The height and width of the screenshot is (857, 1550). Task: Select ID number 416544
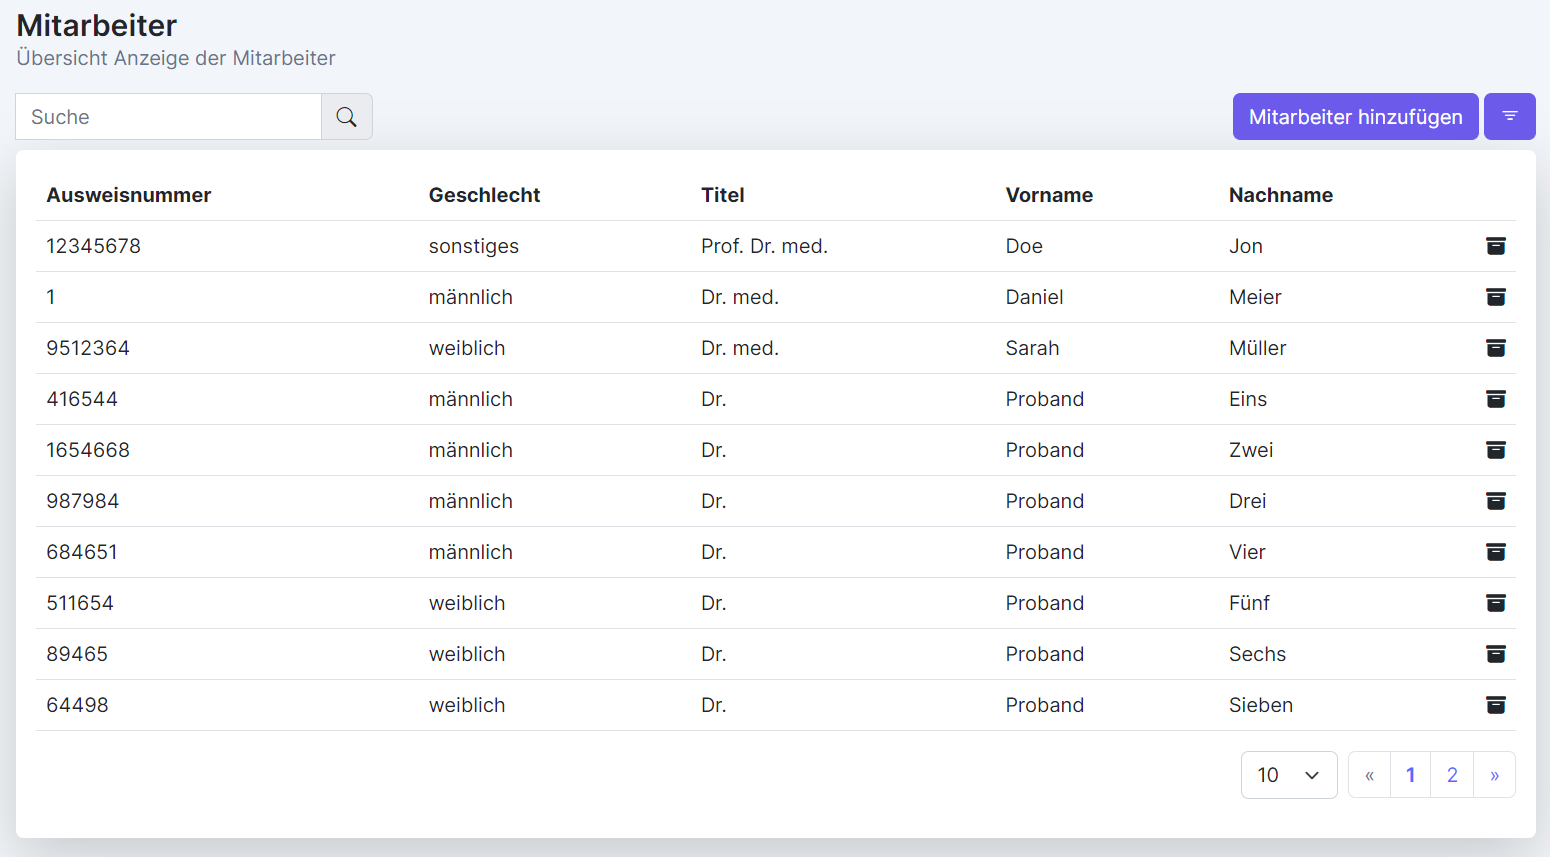[82, 399]
